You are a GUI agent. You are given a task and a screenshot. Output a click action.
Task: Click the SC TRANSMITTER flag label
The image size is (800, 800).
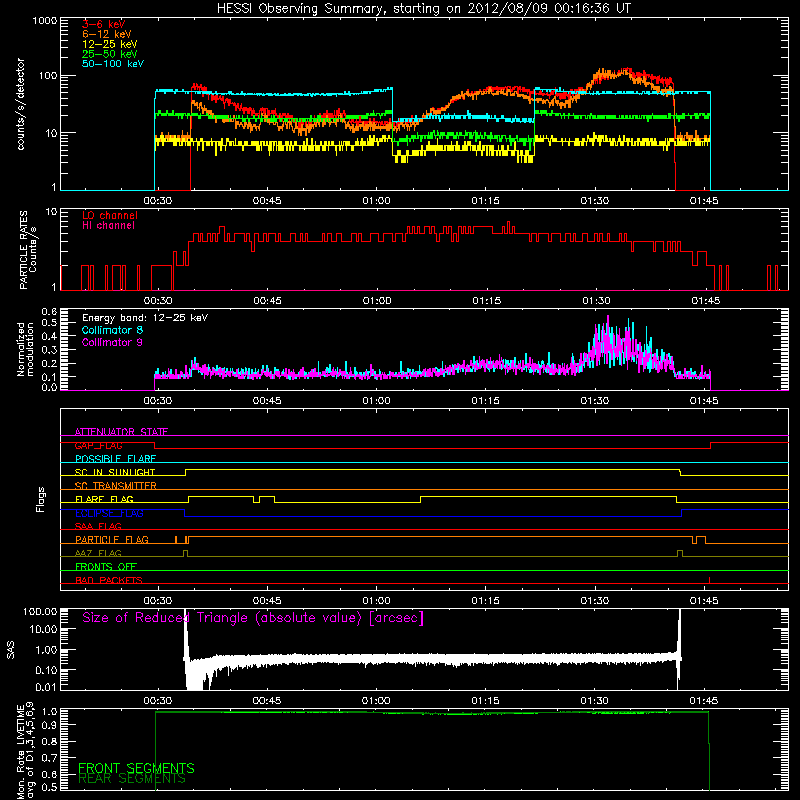[x=115, y=486]
